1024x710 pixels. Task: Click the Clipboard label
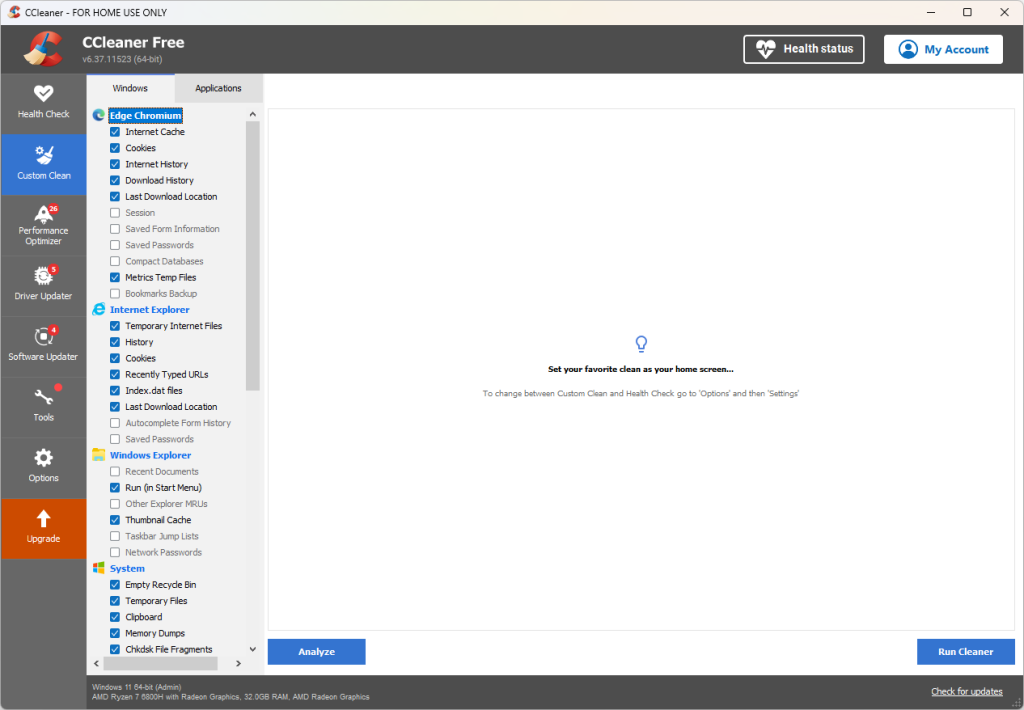coord(144,617)
